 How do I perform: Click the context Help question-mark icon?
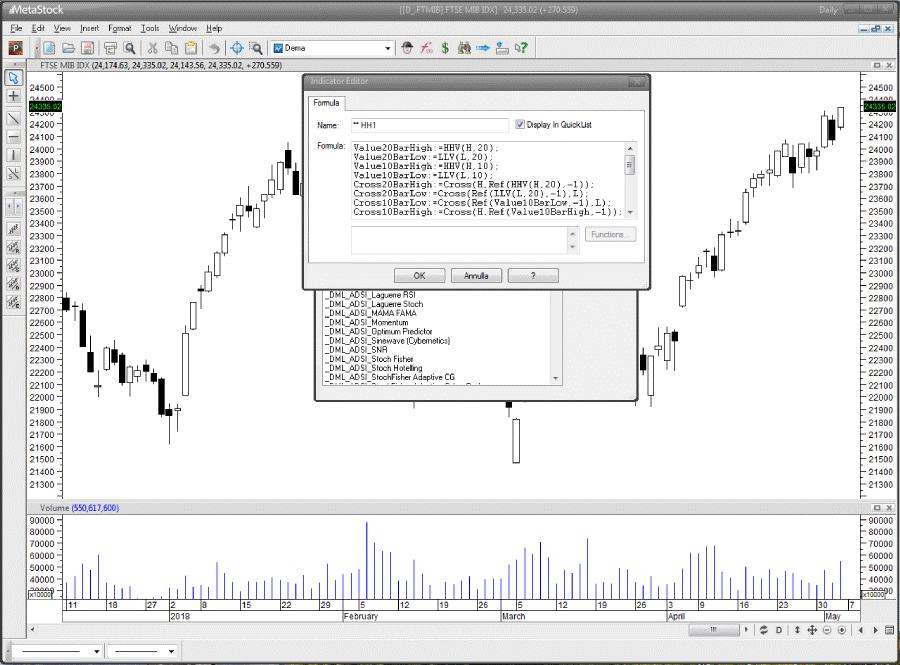point(521,48)
